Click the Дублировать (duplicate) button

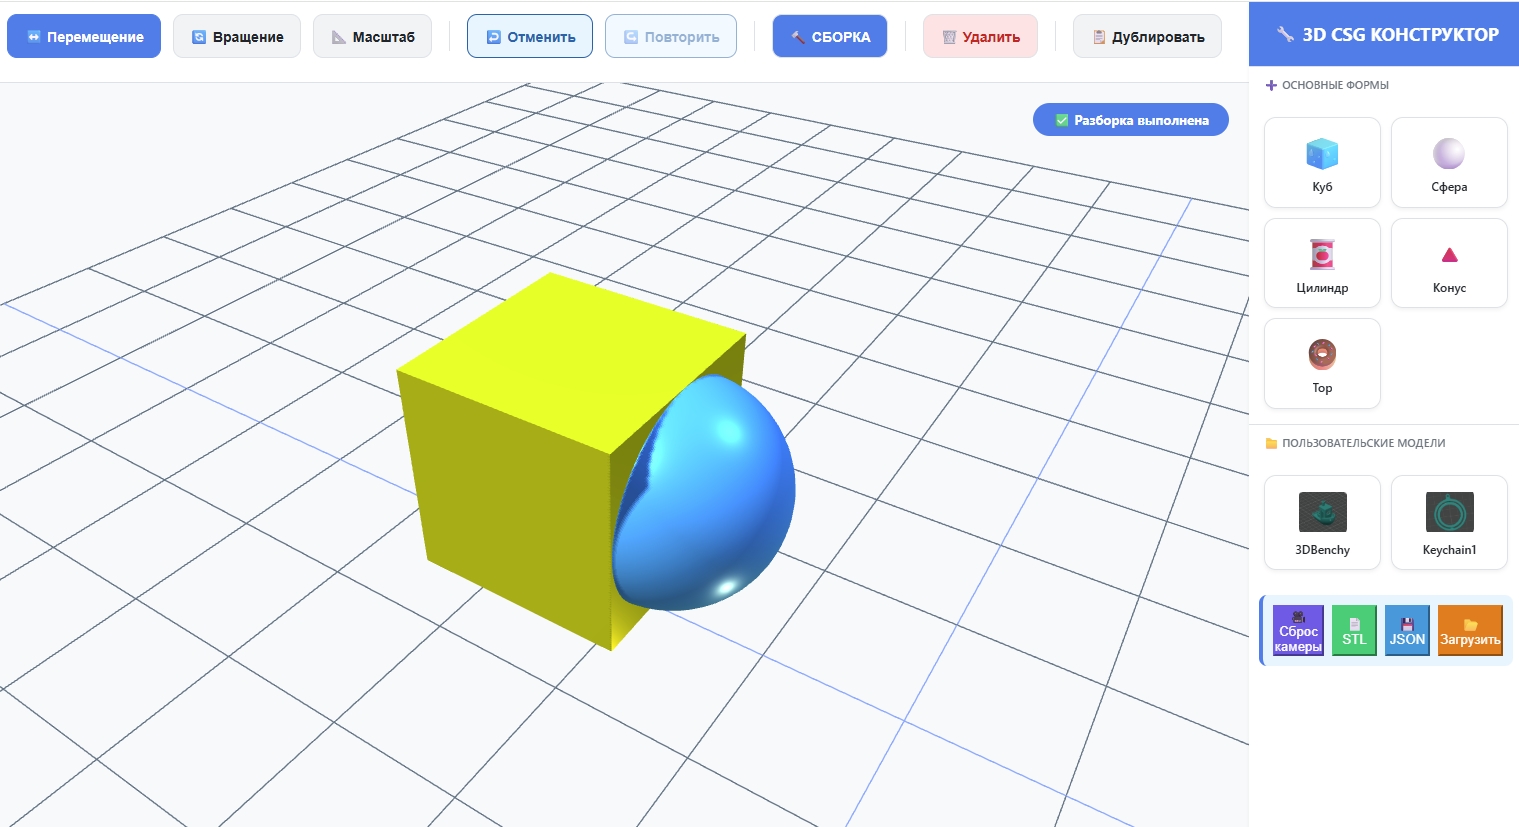(x=1147, y=37)
